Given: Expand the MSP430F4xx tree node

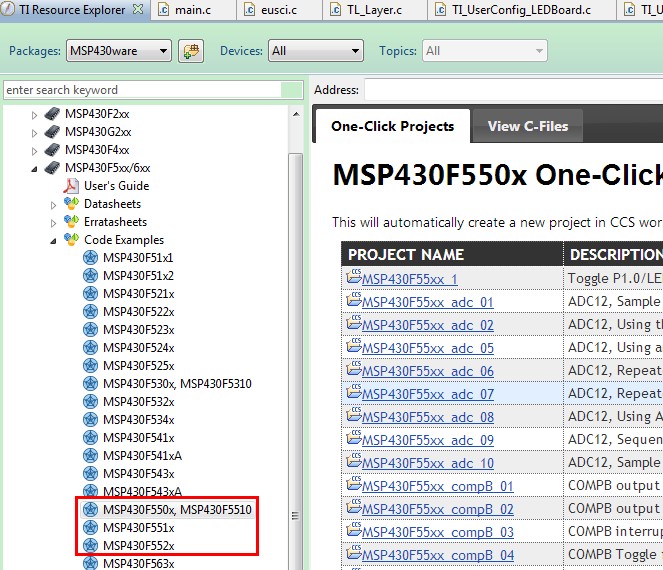Looking at the screenshot, I should tap(34, 151).
